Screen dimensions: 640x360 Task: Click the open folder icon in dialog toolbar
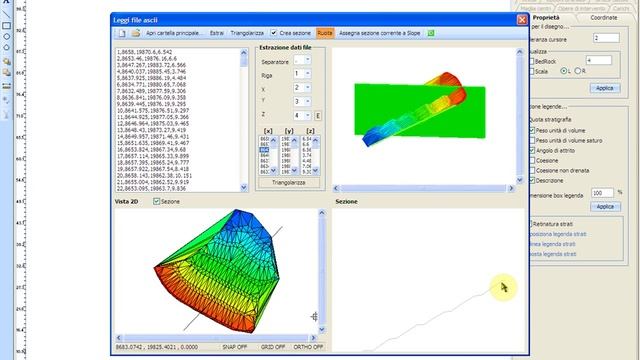[136, 33]
